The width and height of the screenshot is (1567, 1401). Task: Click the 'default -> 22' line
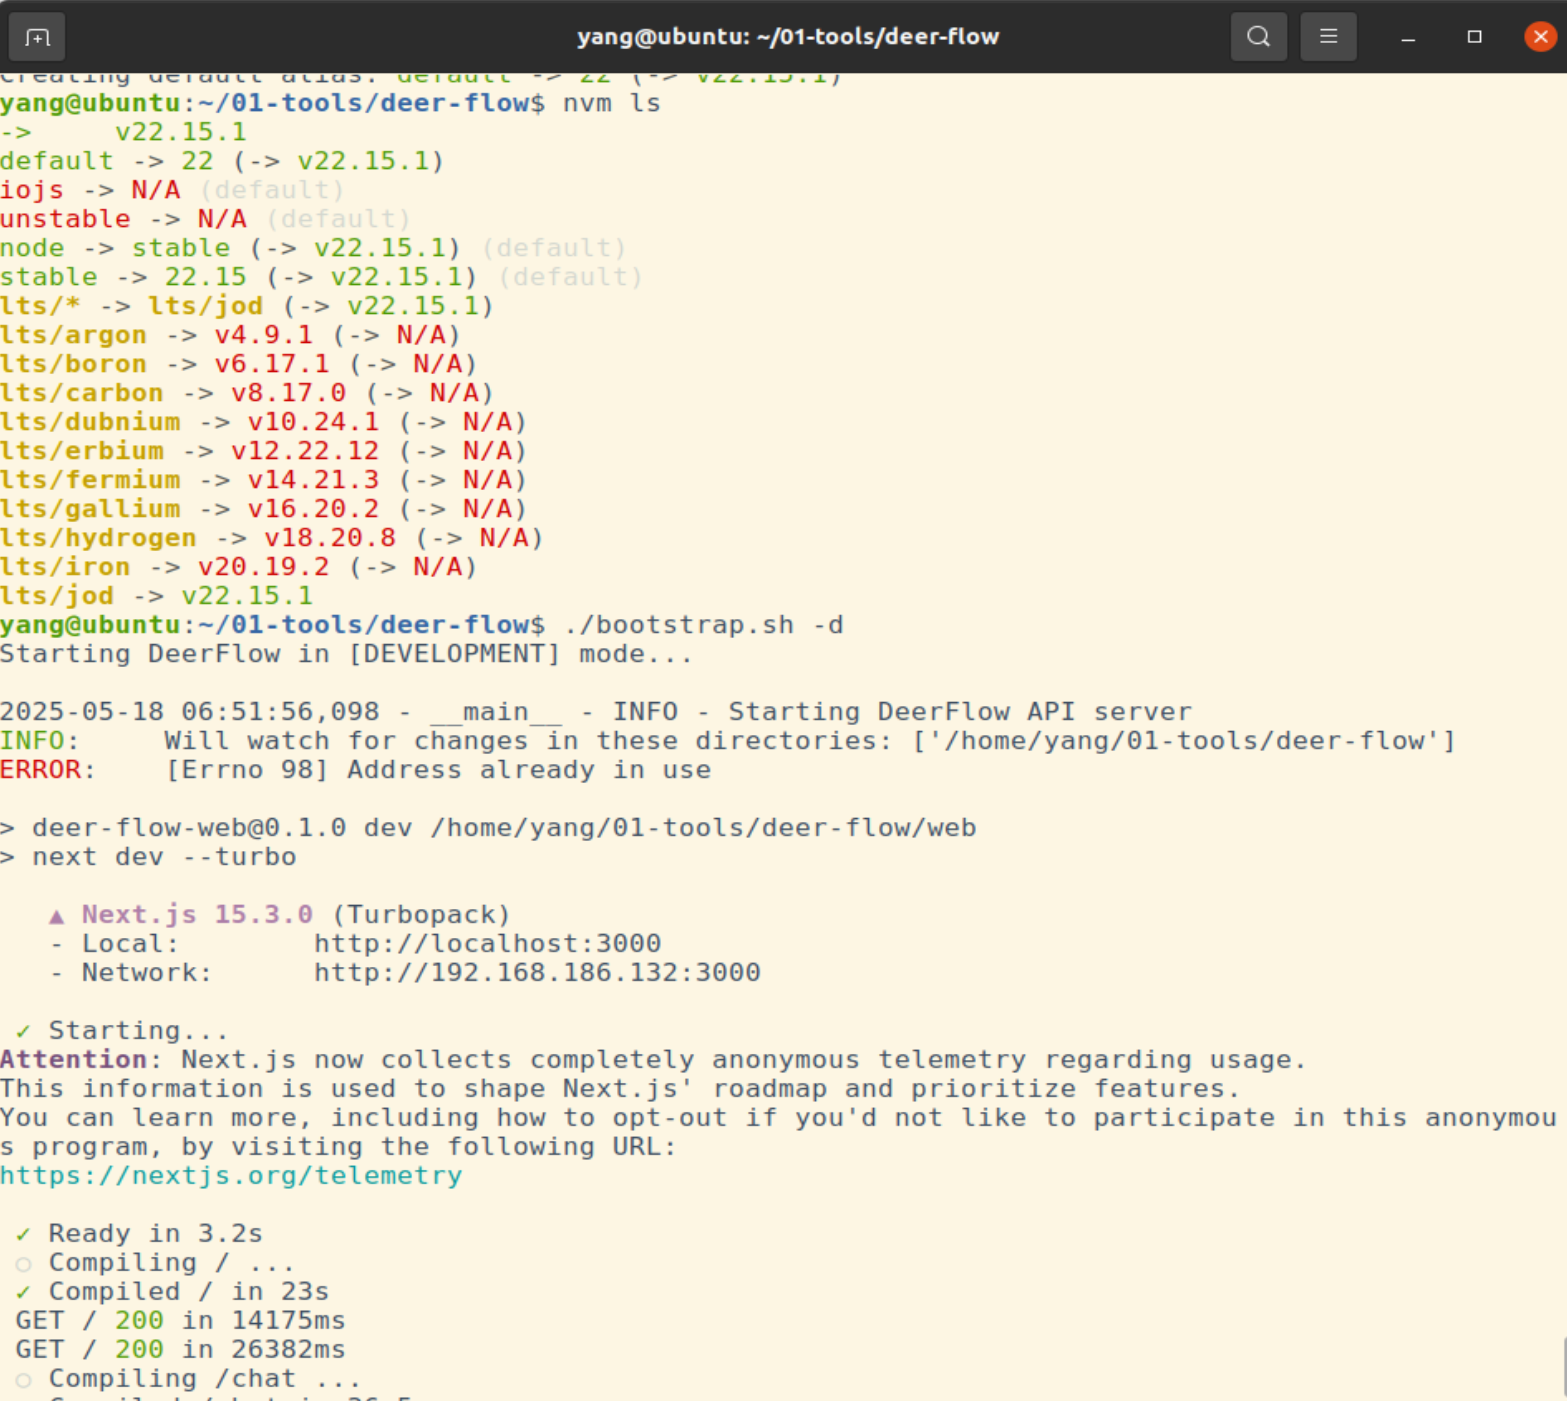click(222, 161)
